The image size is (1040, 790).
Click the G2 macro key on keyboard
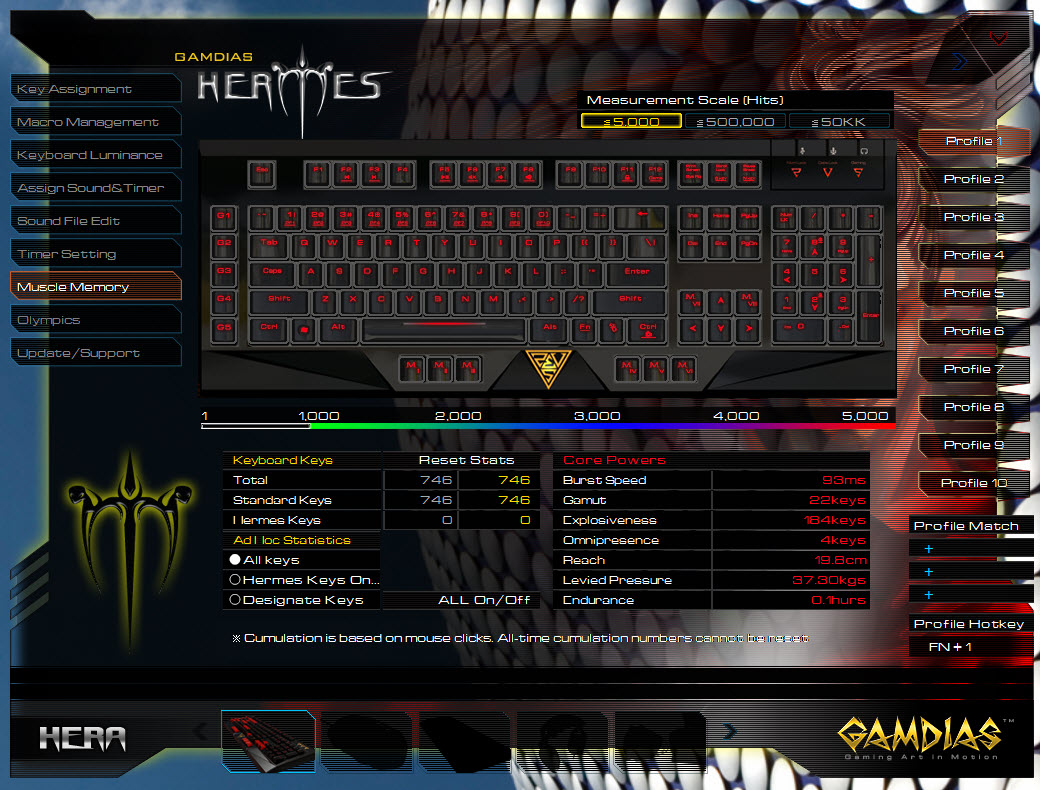(224, 245)
